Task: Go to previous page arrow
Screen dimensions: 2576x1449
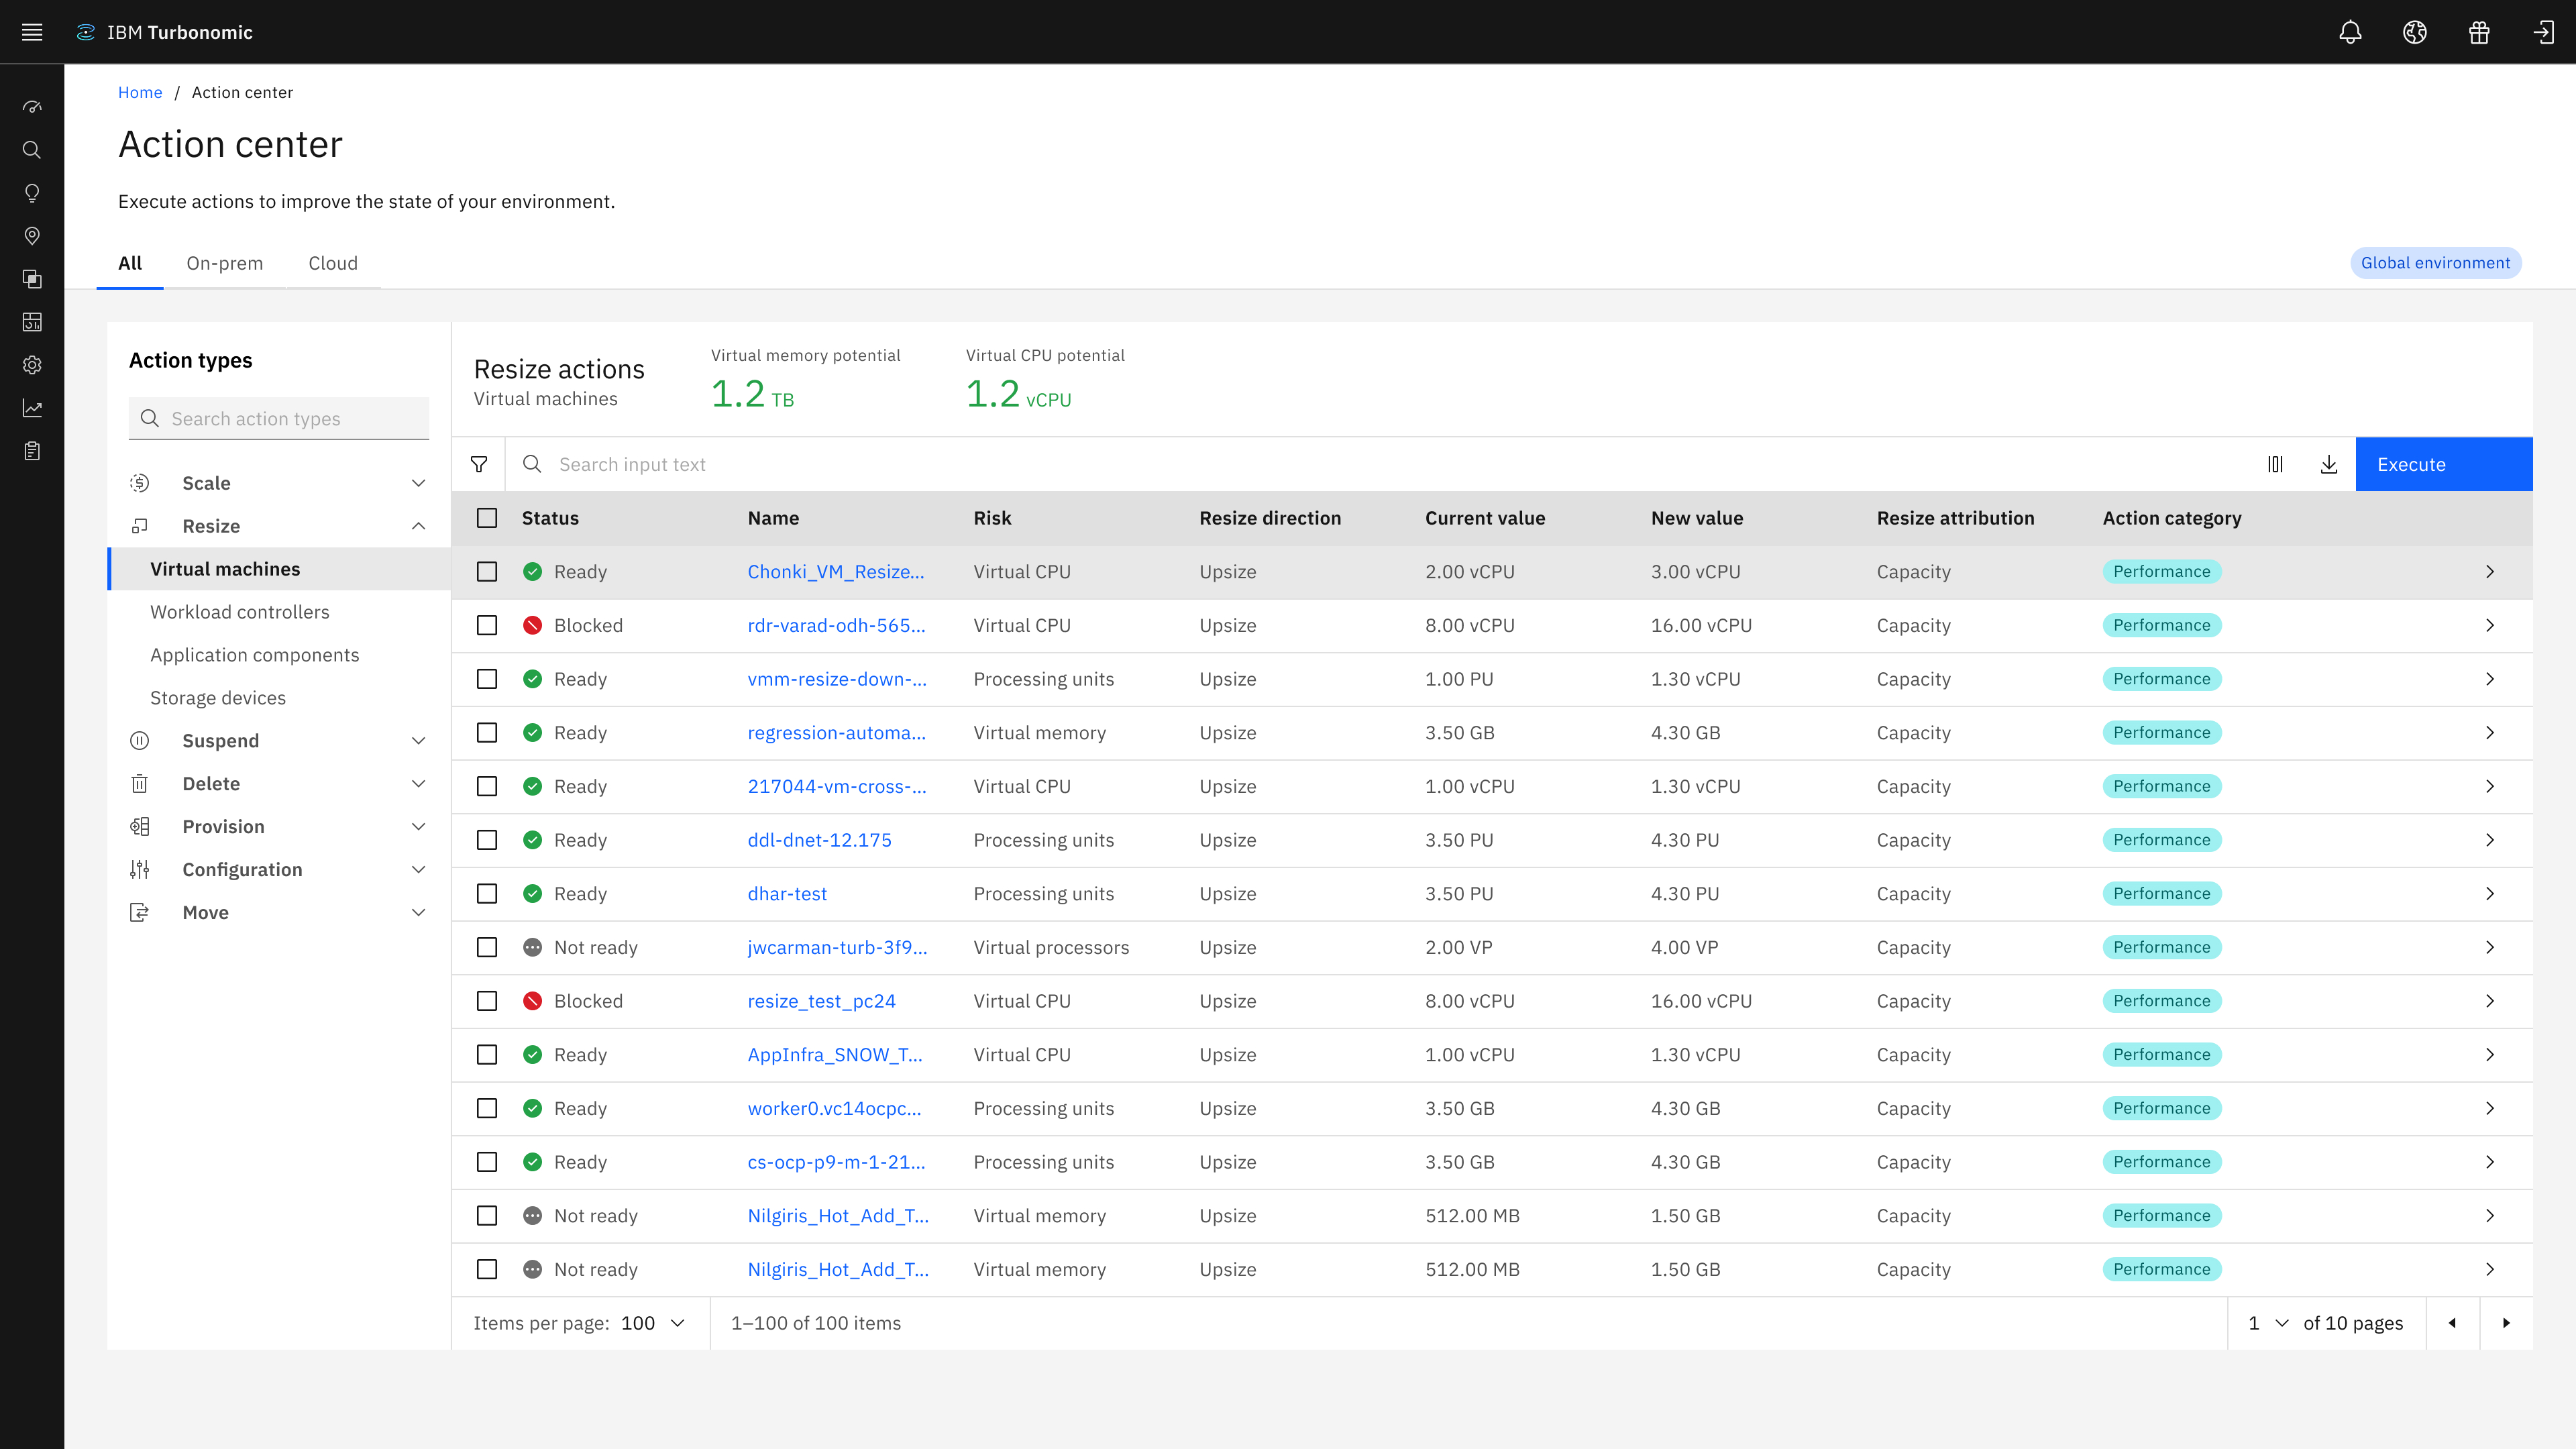Action: pyautogui.click(x=2452, y=1323)
